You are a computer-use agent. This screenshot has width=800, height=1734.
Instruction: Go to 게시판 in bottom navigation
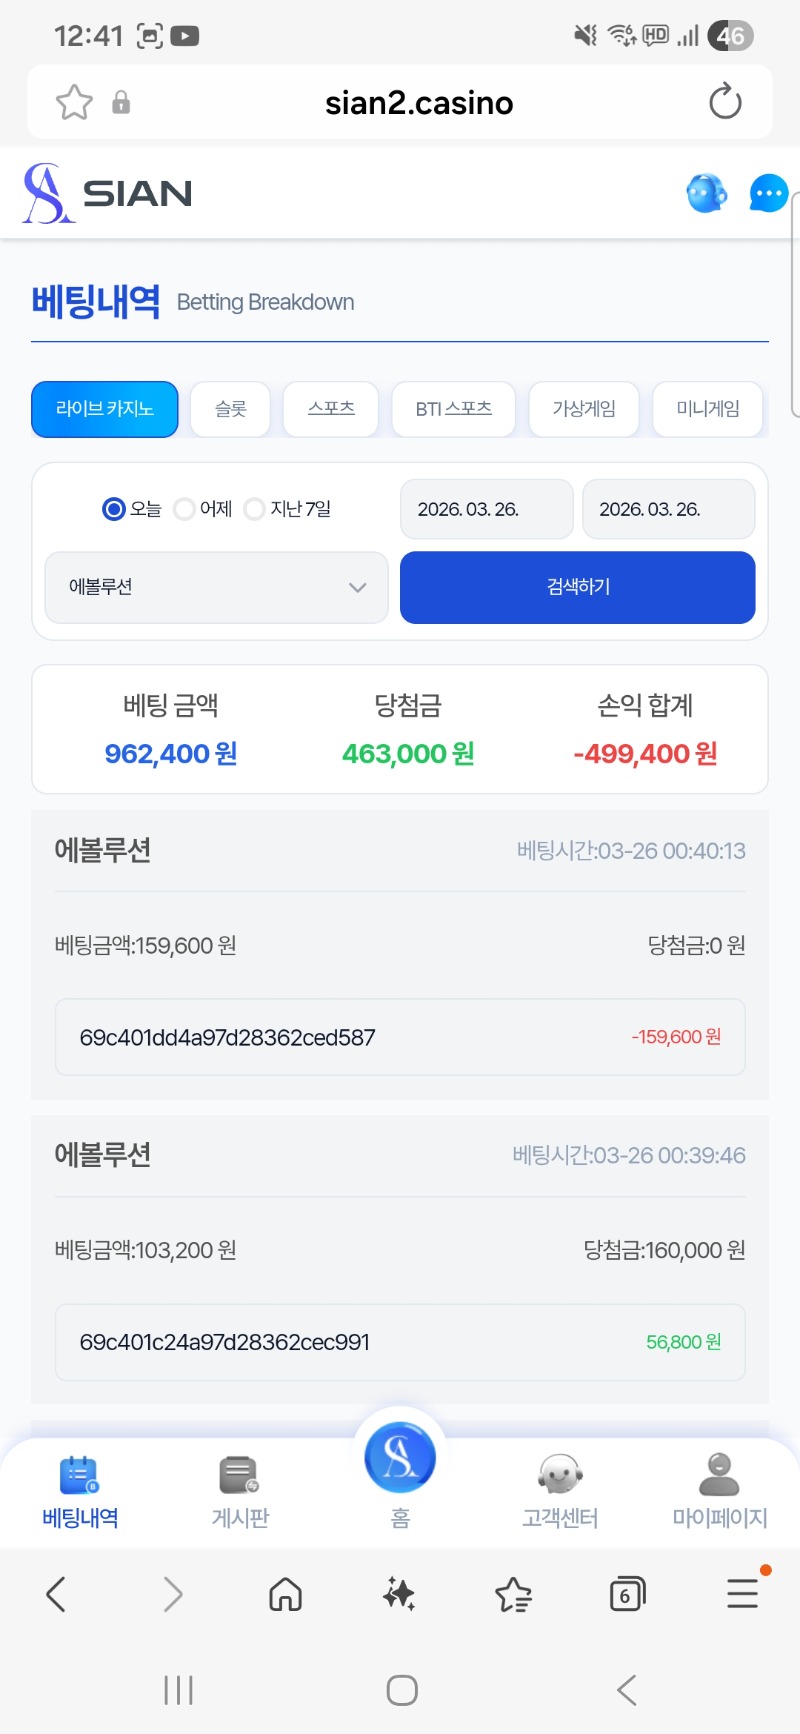coord(240,1492)
